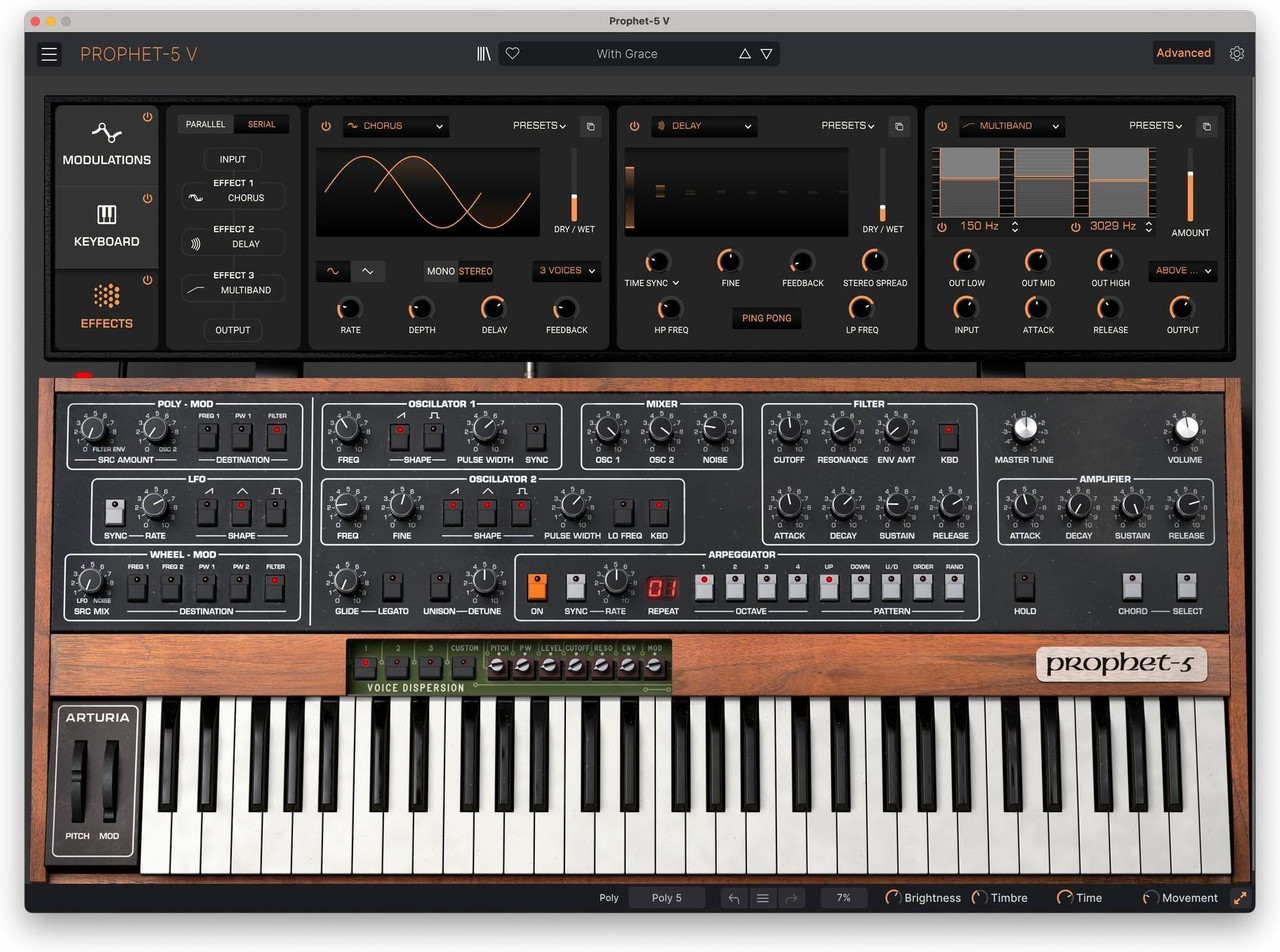Click the With Grace preset name

coord(627,54)
